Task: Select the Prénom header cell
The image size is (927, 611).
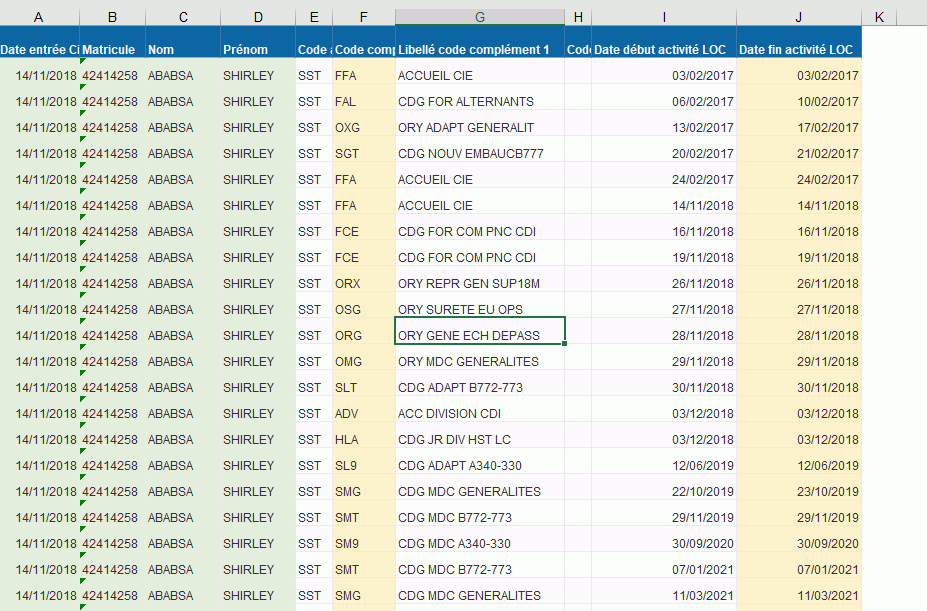Action: 257,50
